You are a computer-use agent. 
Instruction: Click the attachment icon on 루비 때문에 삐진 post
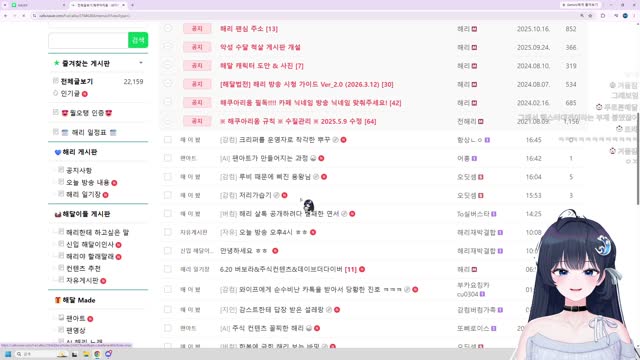pos(316,177)
